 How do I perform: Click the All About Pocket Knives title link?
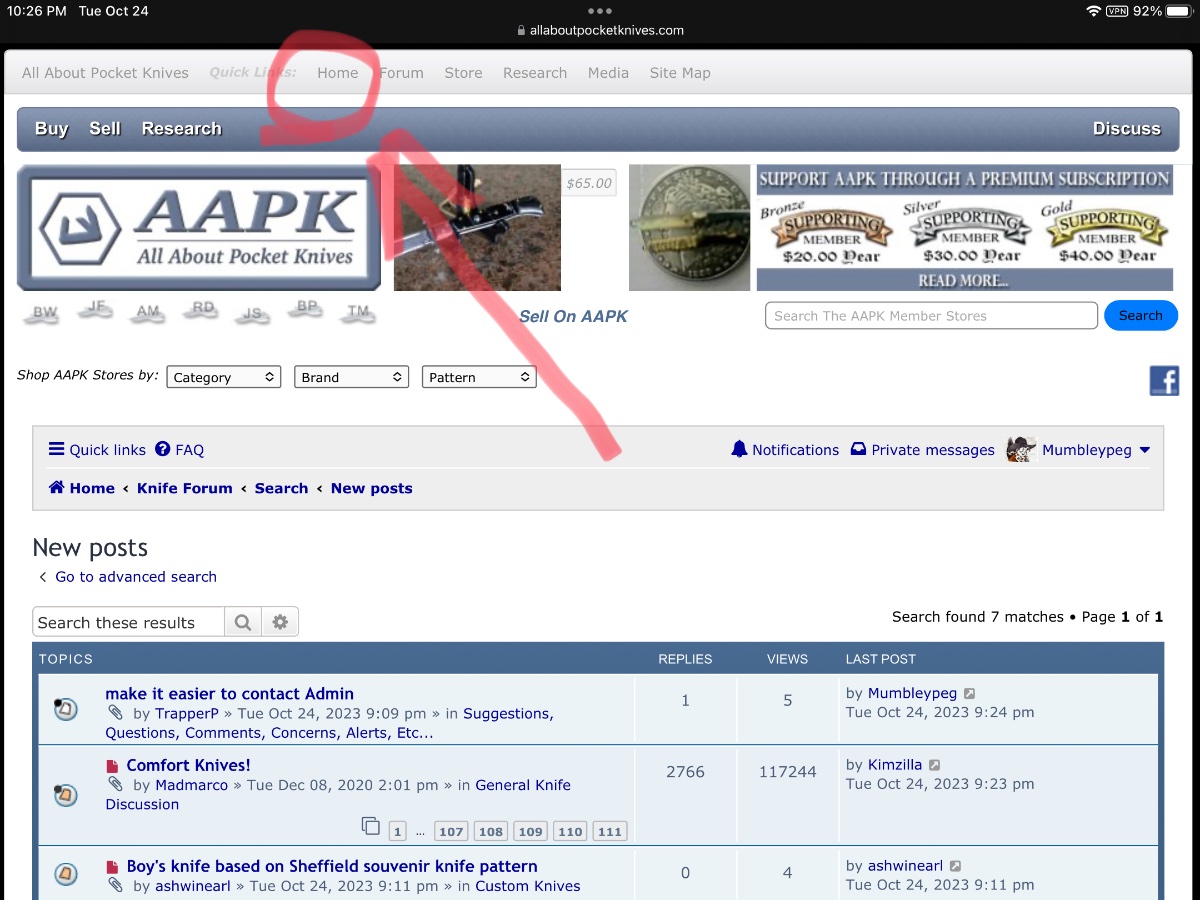tap(105, 73)
